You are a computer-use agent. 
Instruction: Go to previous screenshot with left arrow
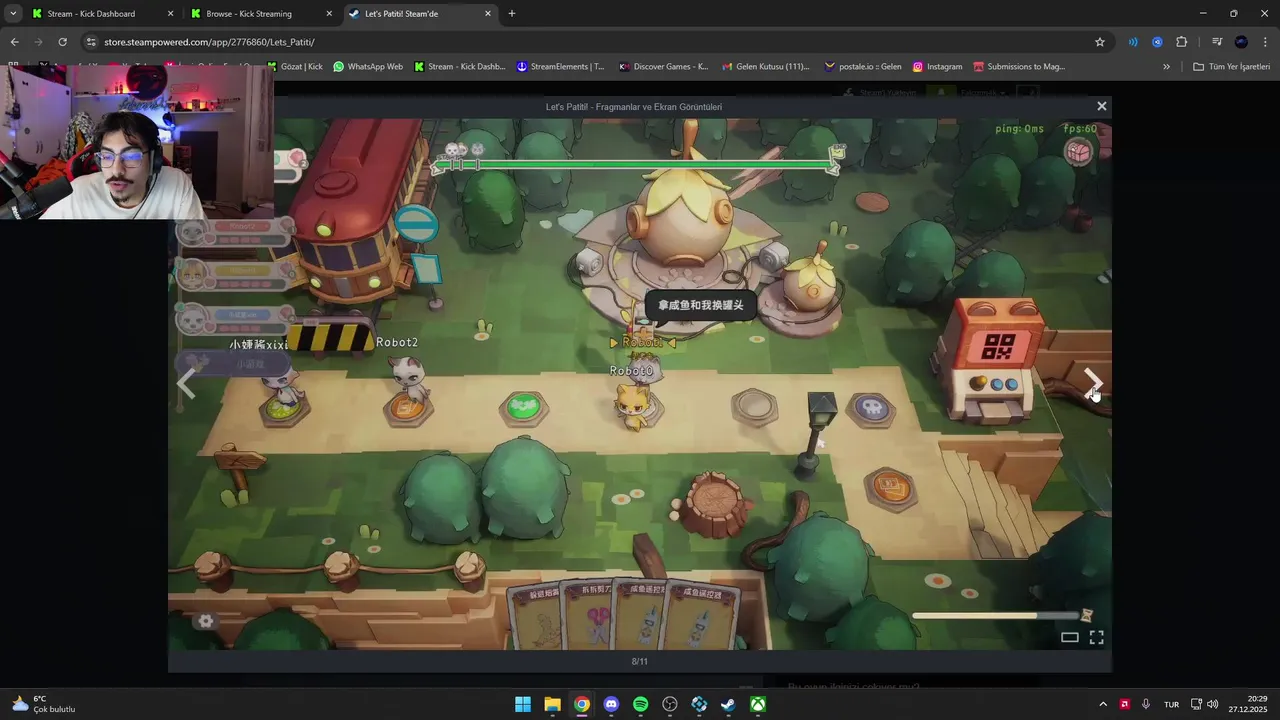[x=186, y=384]
